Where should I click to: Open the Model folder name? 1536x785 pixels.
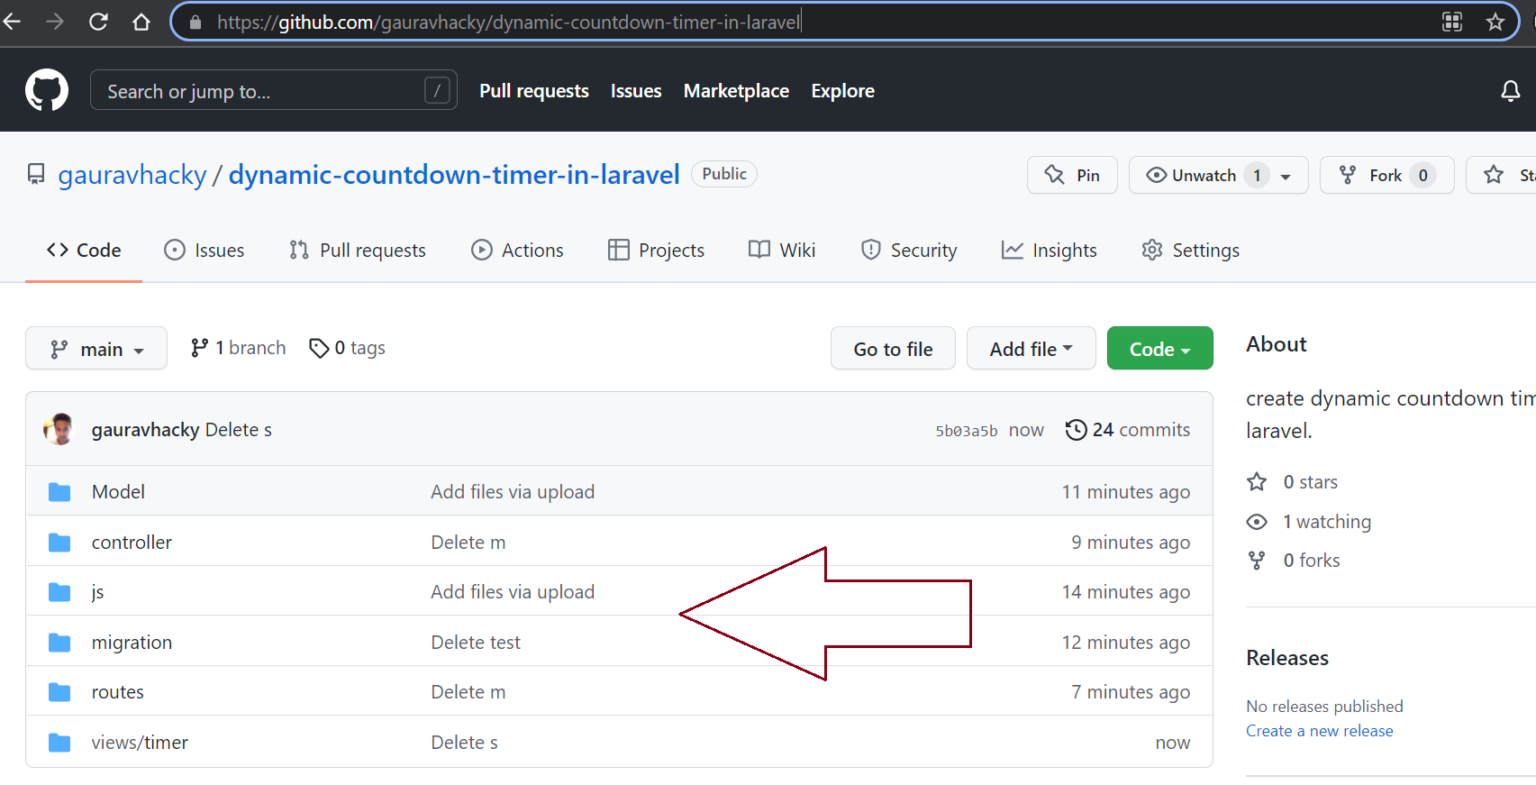click(118, 492)
